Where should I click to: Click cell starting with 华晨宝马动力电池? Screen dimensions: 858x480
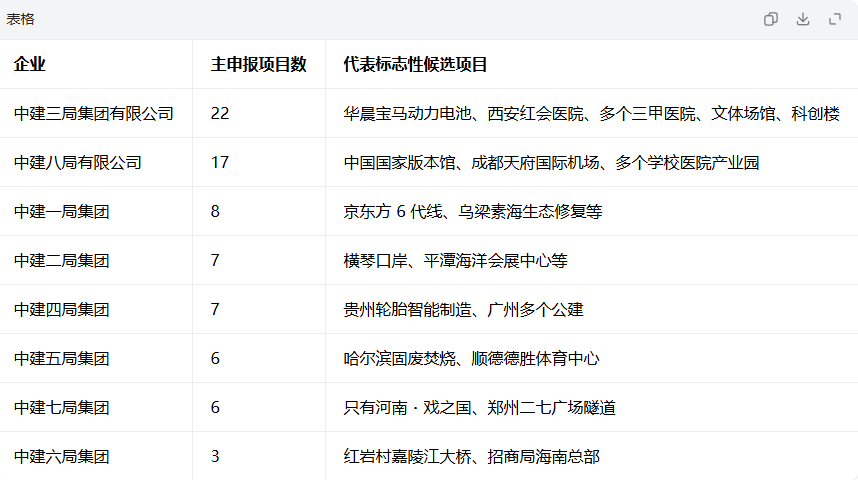(592, 113)
